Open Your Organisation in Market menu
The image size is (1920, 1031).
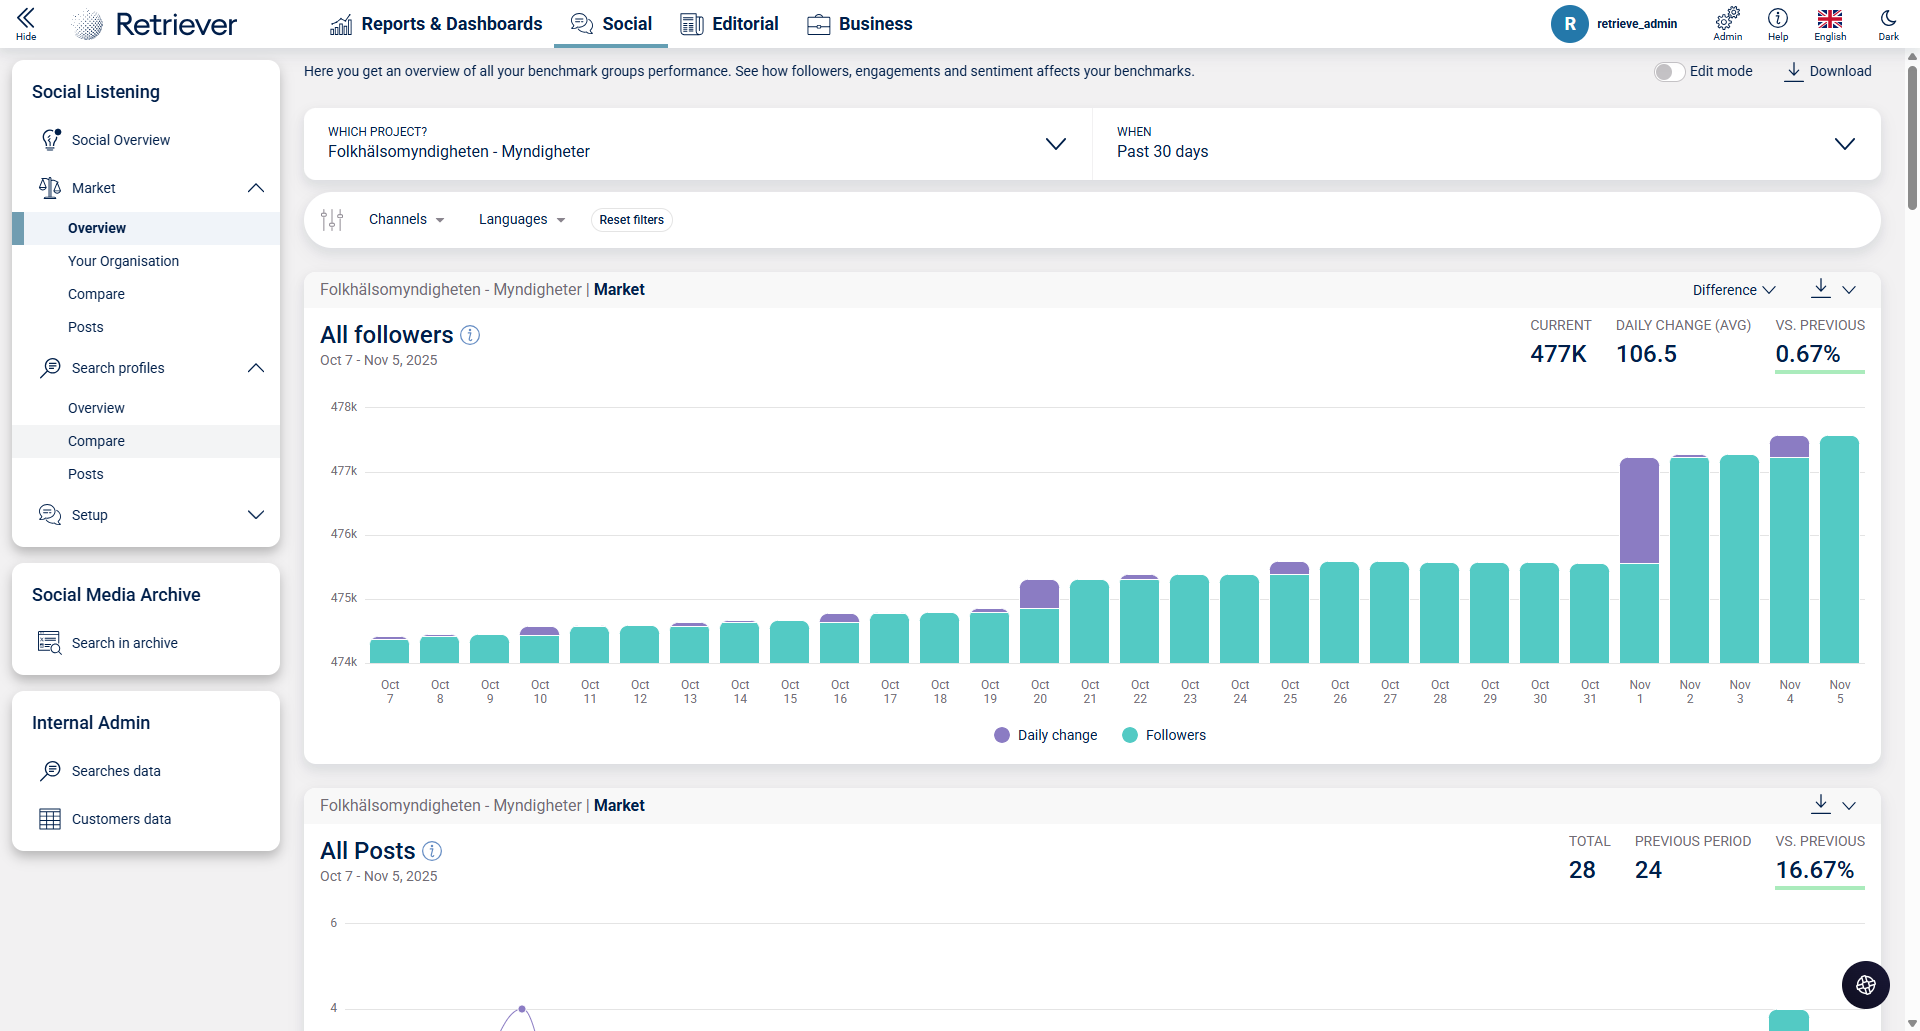(x=123, y=261)
